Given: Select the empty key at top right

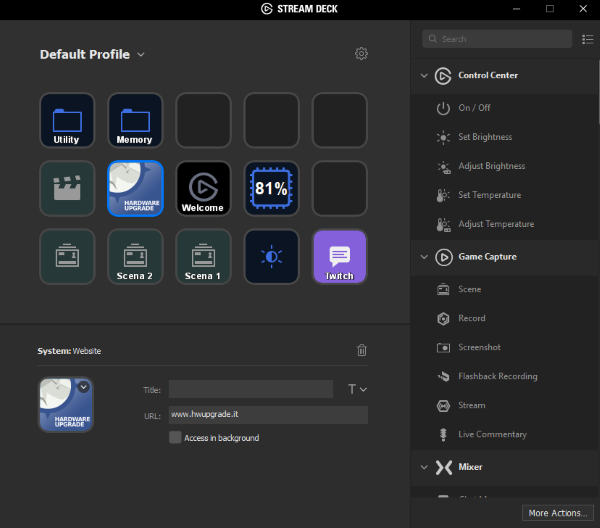Looking at the screenshot, I should (x=339, y=120).
